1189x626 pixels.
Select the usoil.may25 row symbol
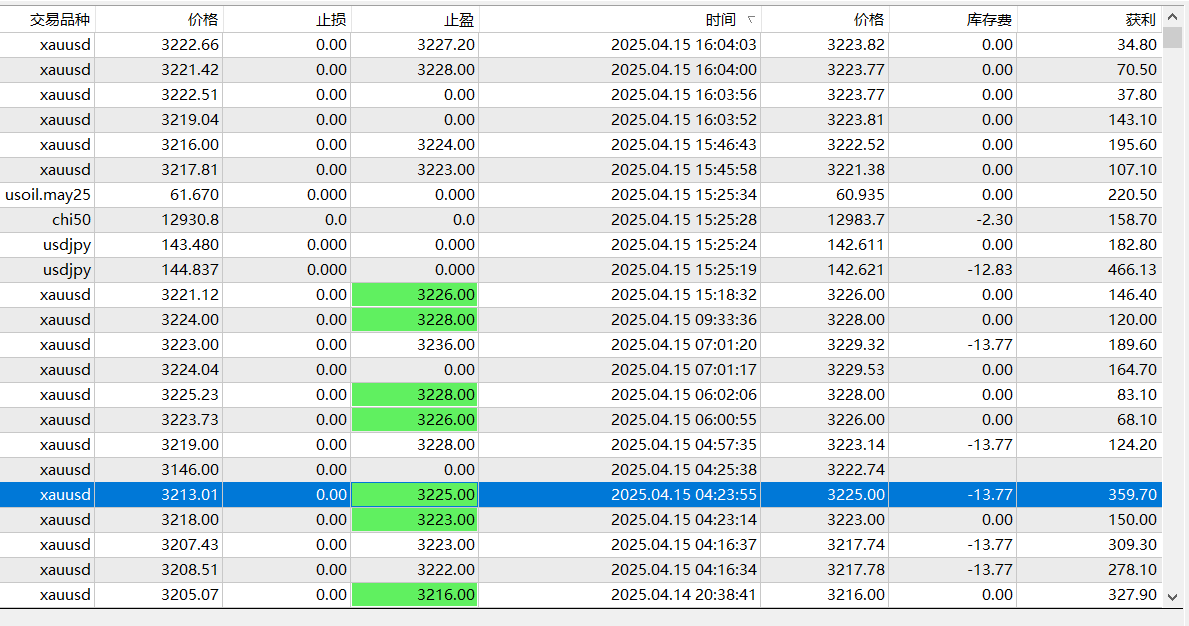pos(48,195)
